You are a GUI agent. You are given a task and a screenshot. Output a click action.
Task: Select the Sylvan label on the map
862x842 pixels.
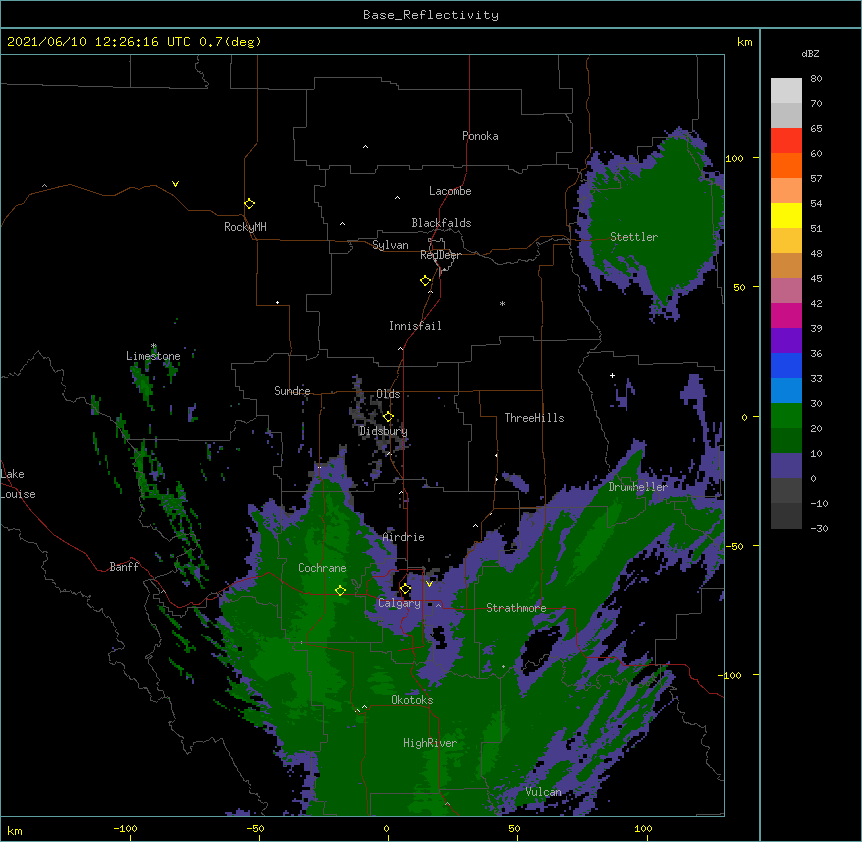tap(390, 245)
